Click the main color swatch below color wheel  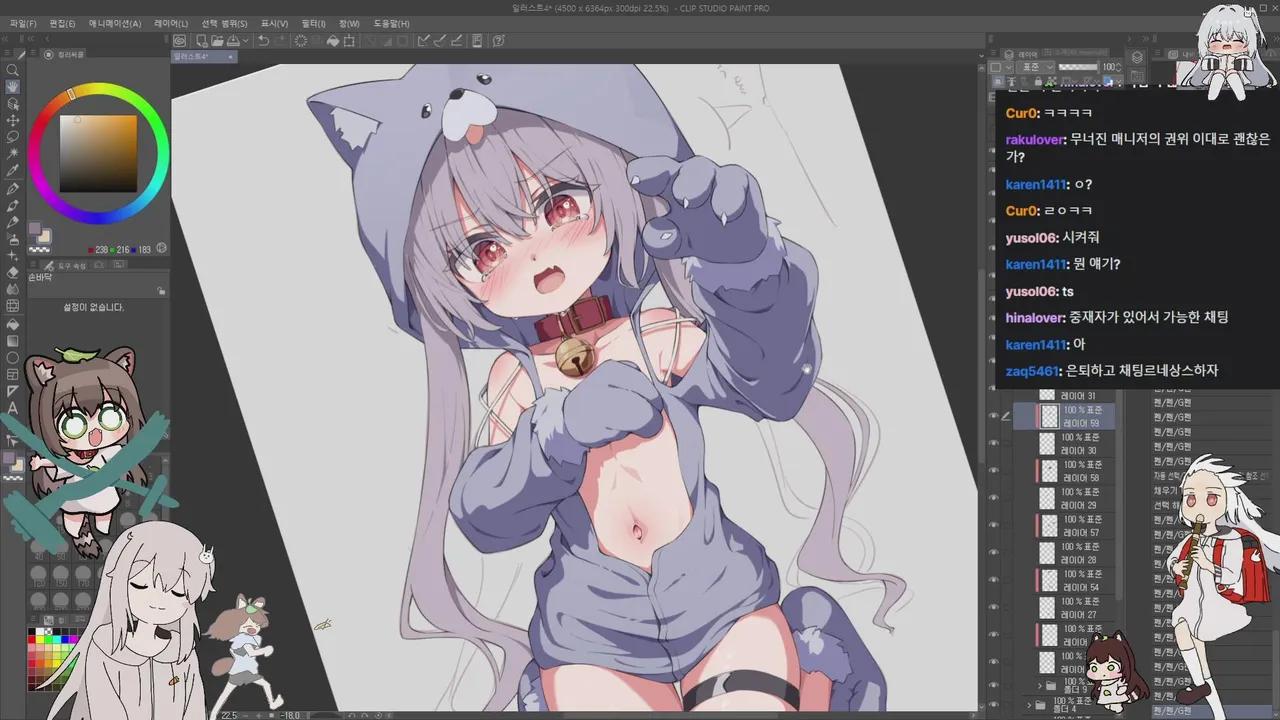34,229
